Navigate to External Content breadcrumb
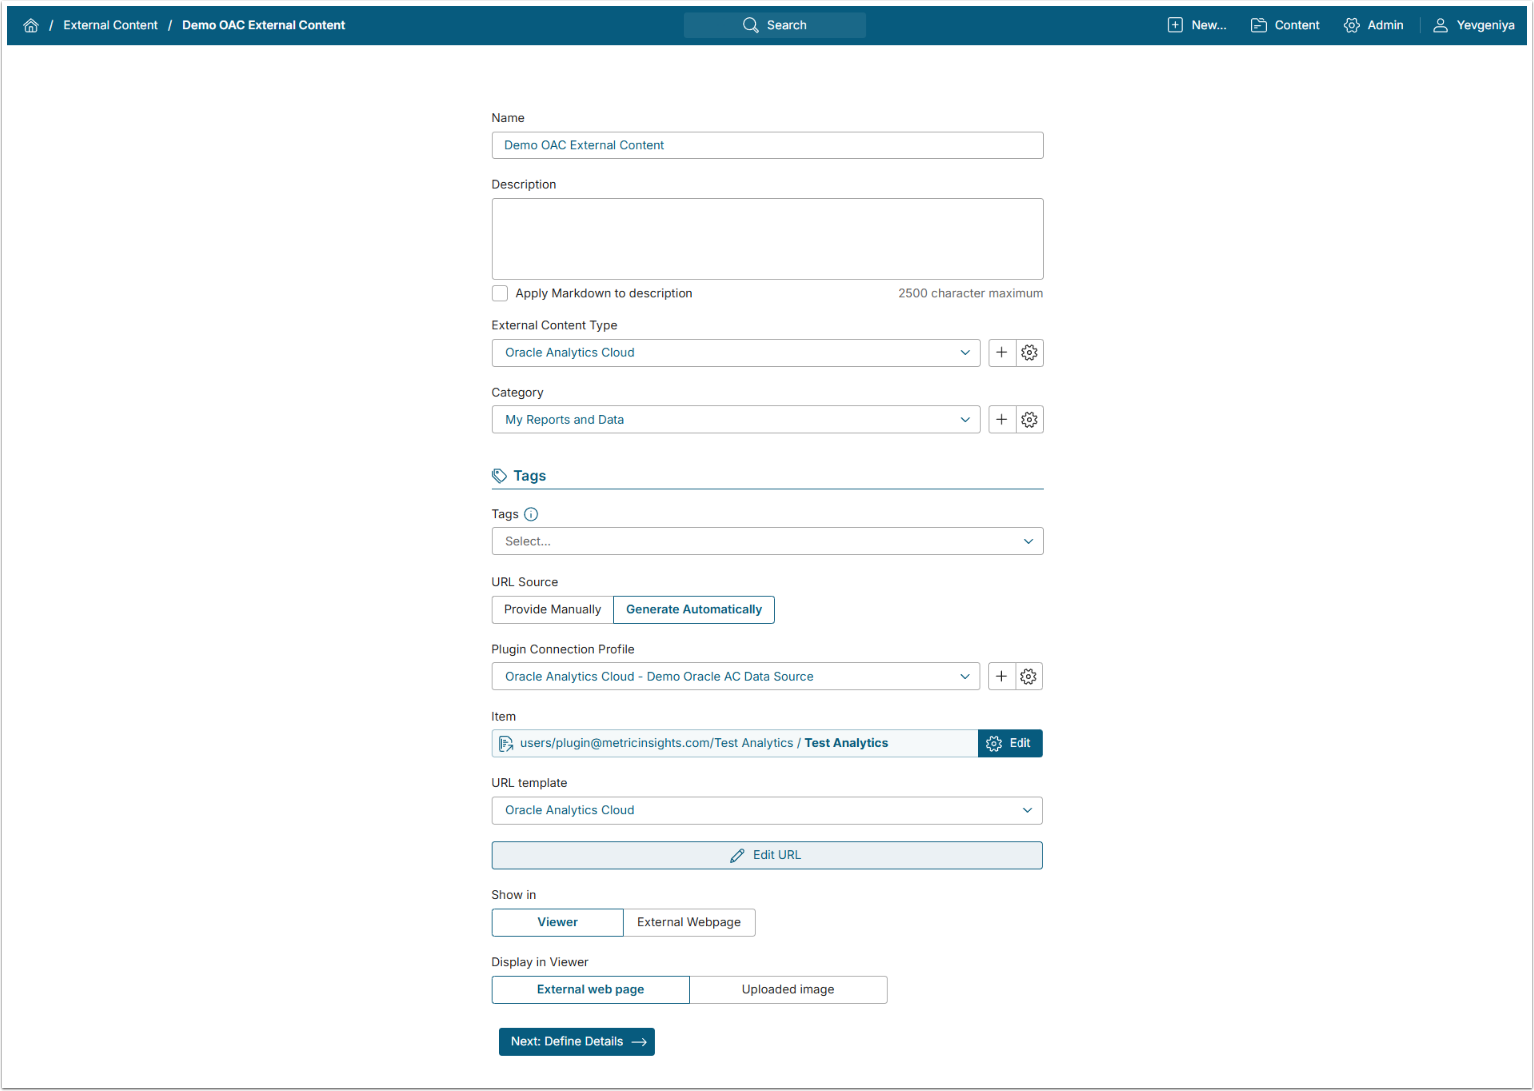This screenshot has width=1534, height=1091. (110, 25)
